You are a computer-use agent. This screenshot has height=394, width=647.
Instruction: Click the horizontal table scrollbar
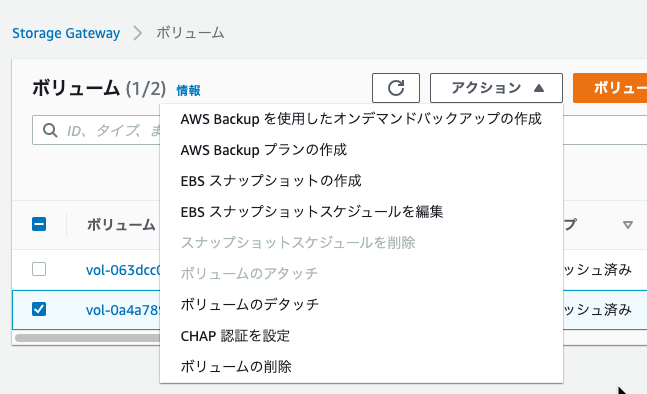click(87, 337)
